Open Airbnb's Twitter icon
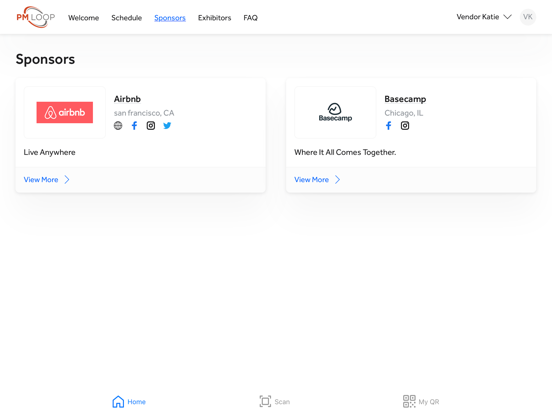552x414 pixels. coord(167,126)
